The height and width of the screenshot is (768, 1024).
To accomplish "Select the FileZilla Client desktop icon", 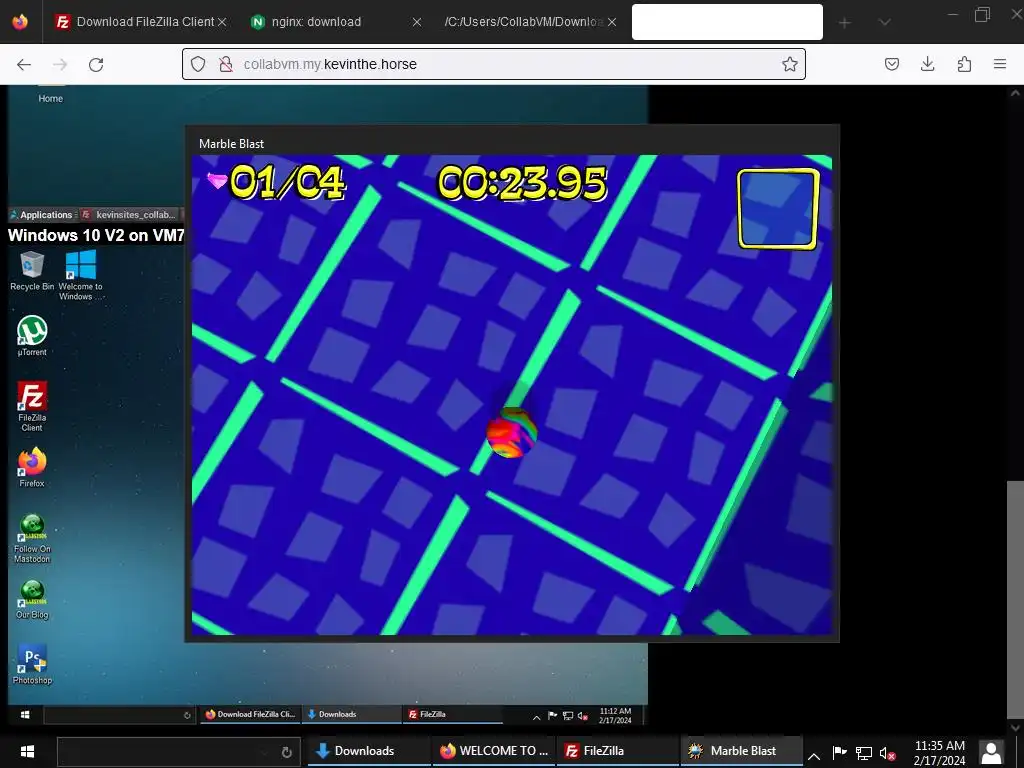I will pyautogui.click(x=31, y=406).
